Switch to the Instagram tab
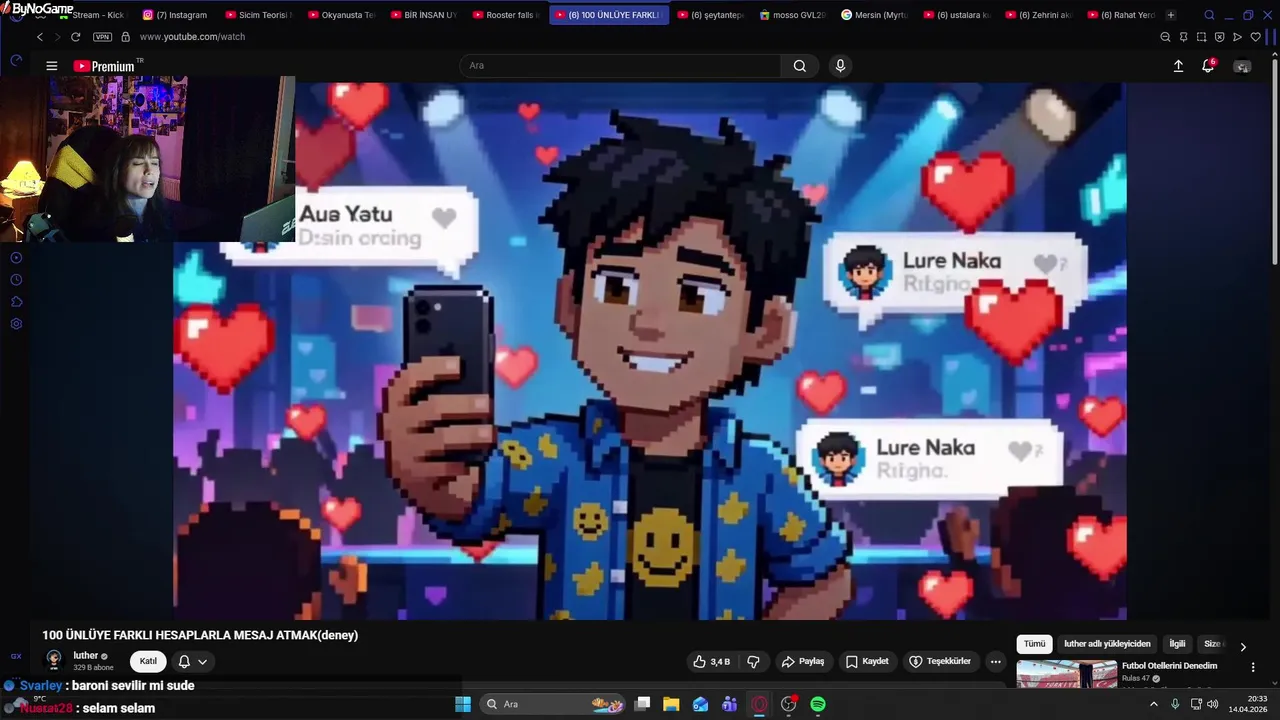Image resolution: width=1280 pixels, height=720 pixels. (175, 15)
